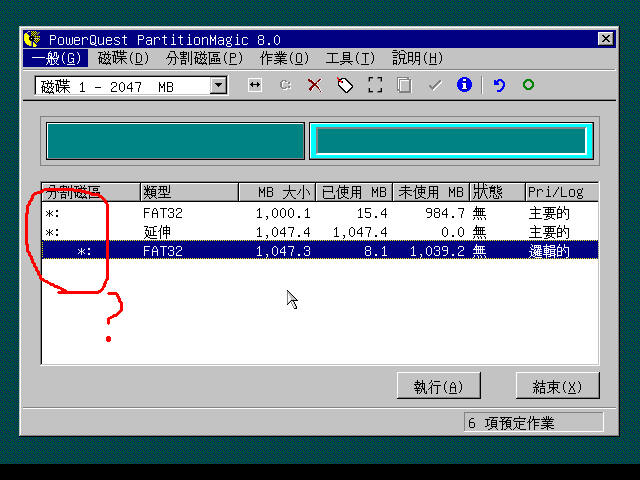The width and height of the screenshot is (640, 480).
Task: Click the 未使用 MB column header
Action: coord(431,192)
